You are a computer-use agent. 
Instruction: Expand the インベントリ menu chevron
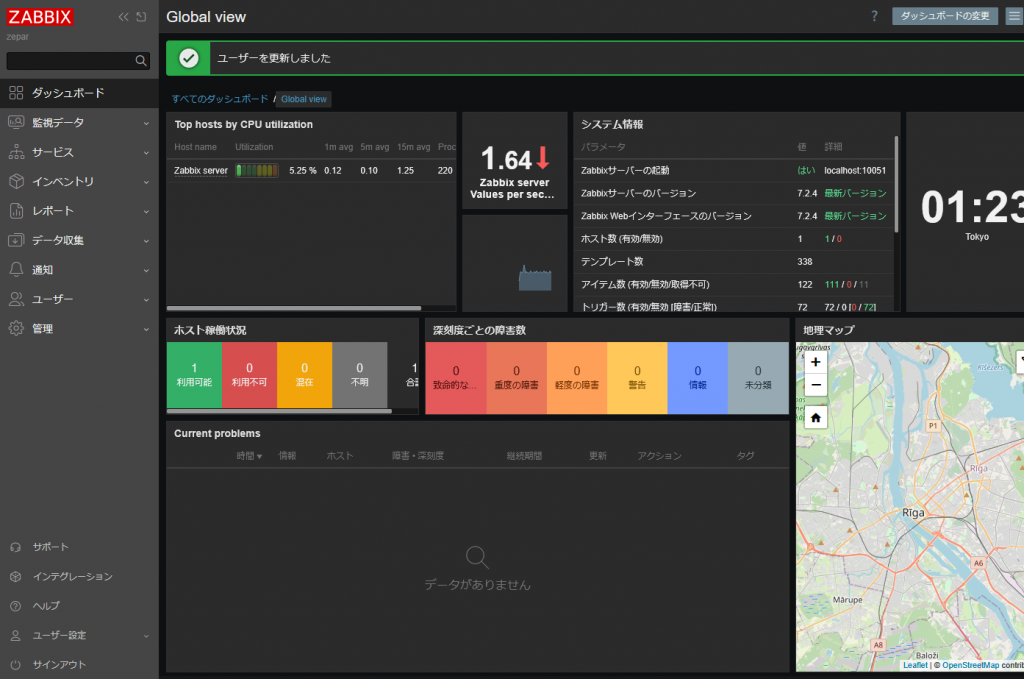(146, 182)
